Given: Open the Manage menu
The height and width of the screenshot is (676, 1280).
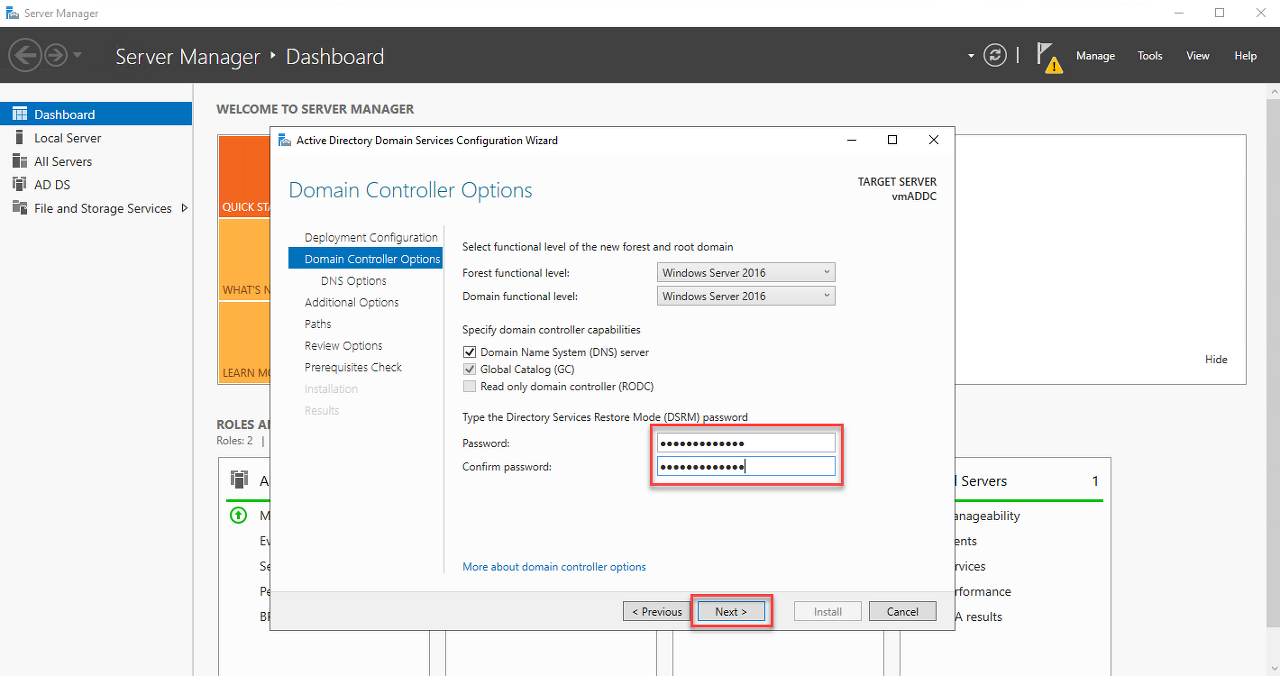Looking at the screenshot, I should click(1095, 56).
